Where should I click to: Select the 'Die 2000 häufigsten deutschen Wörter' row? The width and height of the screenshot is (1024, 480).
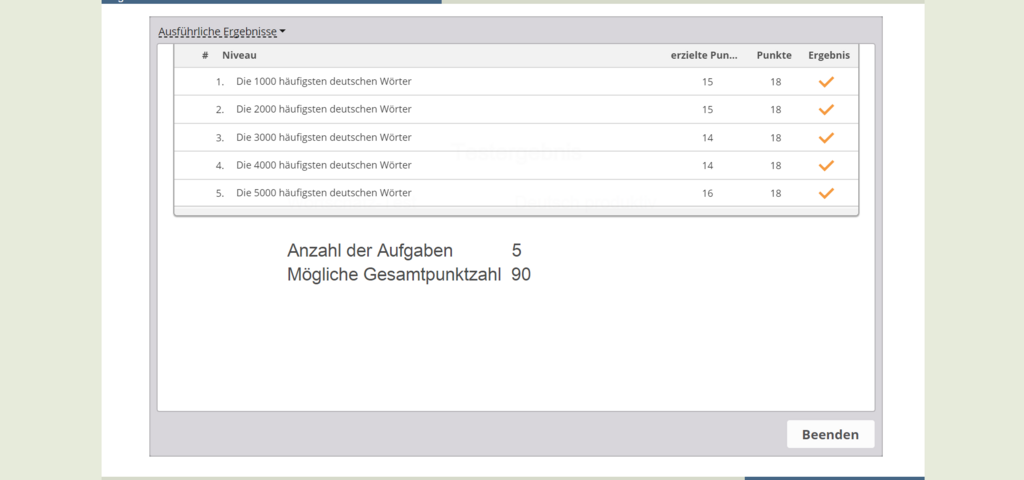516,109
